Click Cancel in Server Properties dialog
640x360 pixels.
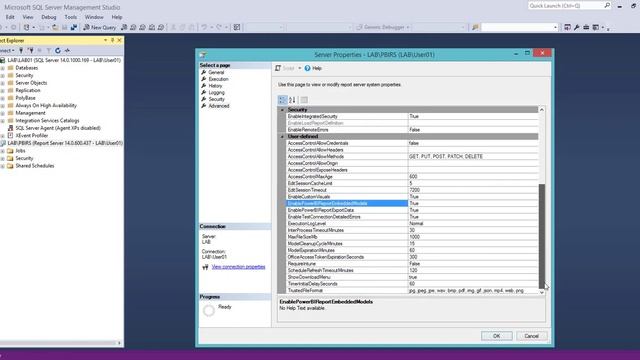pyautogui.click(x=531, y=336)
